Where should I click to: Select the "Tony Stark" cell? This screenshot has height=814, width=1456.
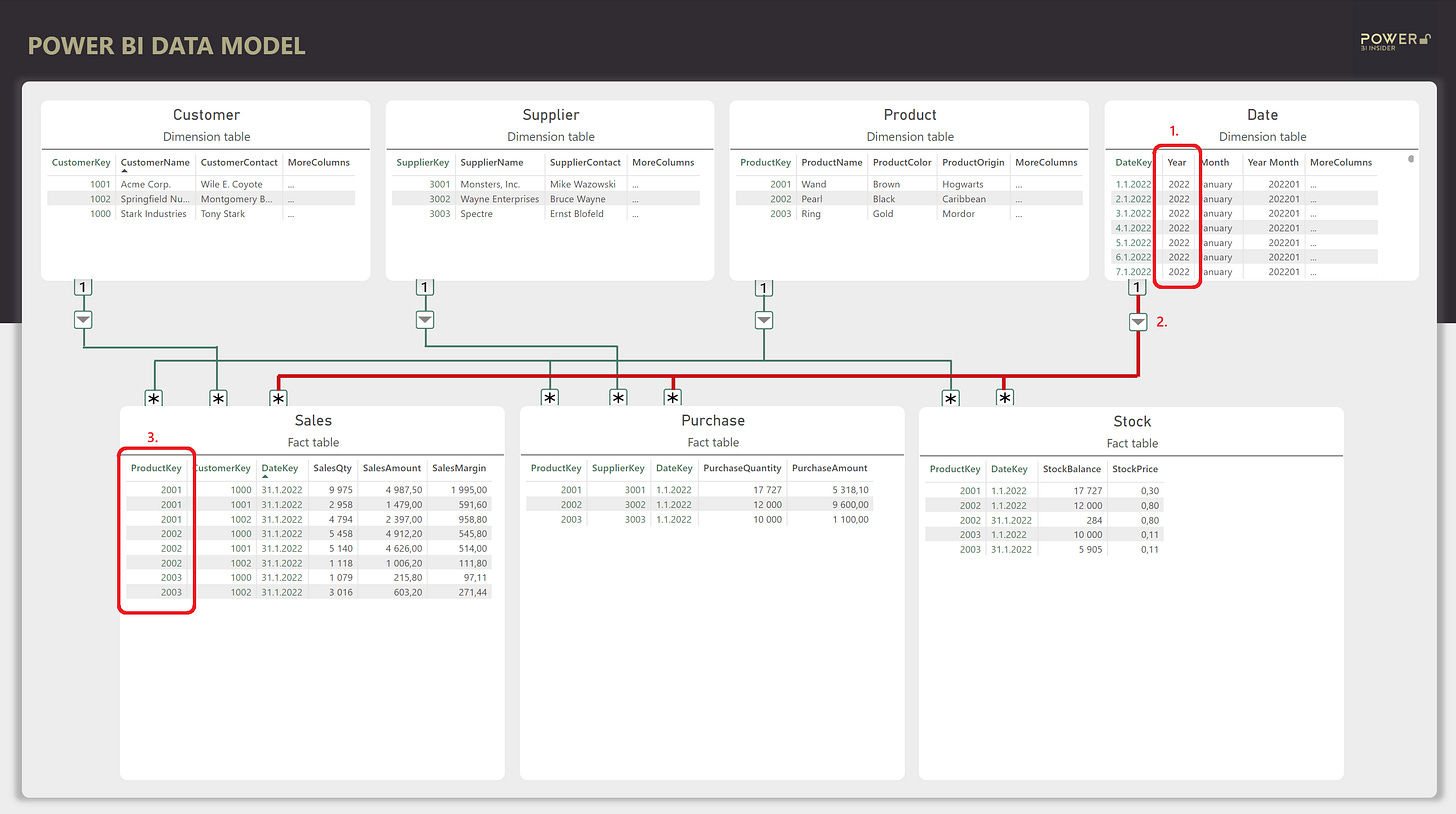223,214
